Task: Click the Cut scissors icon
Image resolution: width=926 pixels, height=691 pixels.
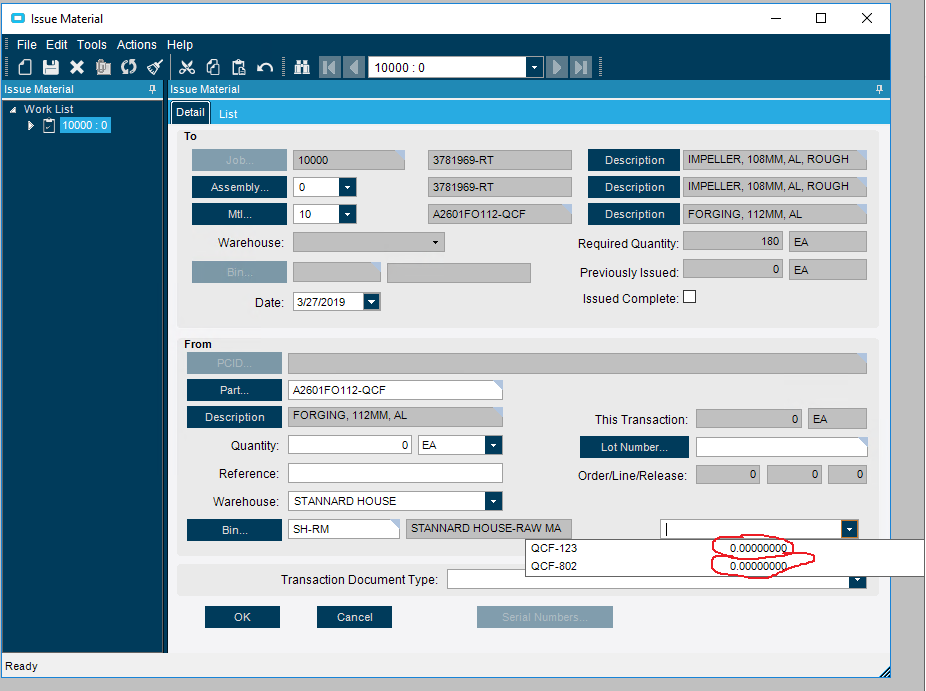Action: [187, 68]
